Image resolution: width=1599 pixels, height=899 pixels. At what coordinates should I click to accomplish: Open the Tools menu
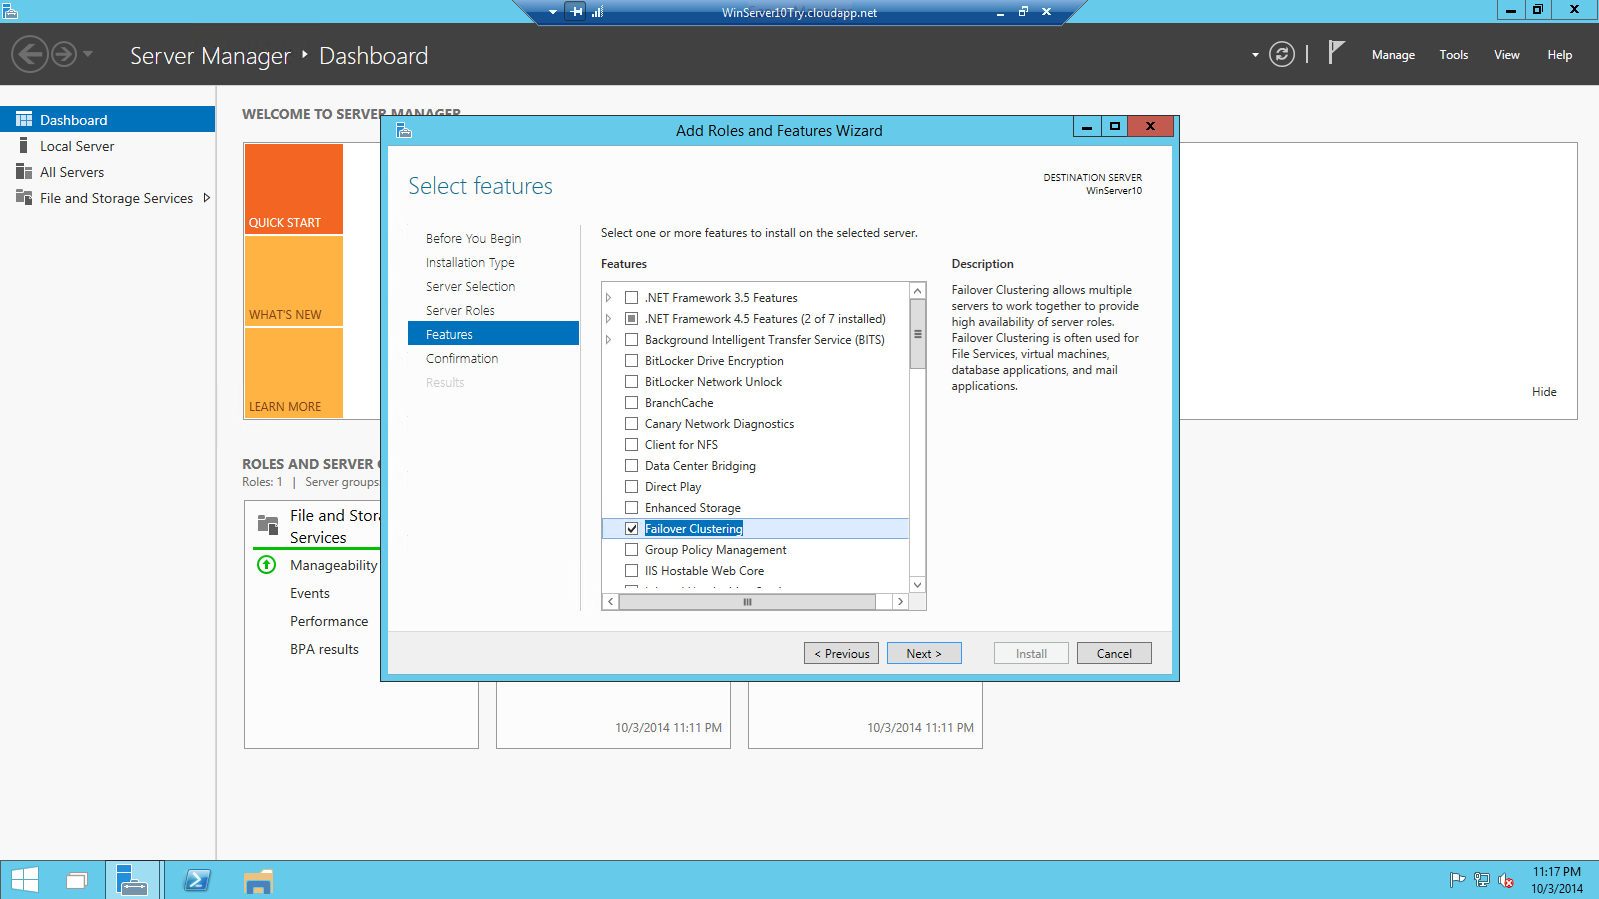[1453, 55]
